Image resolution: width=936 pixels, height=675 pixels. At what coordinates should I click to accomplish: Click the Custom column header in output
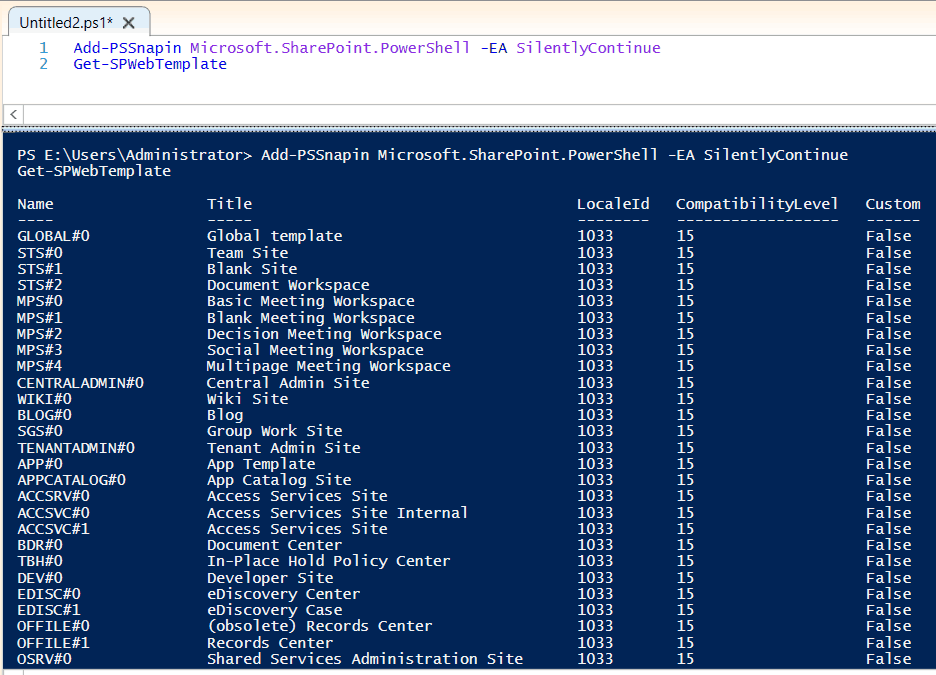coord(892,203)
